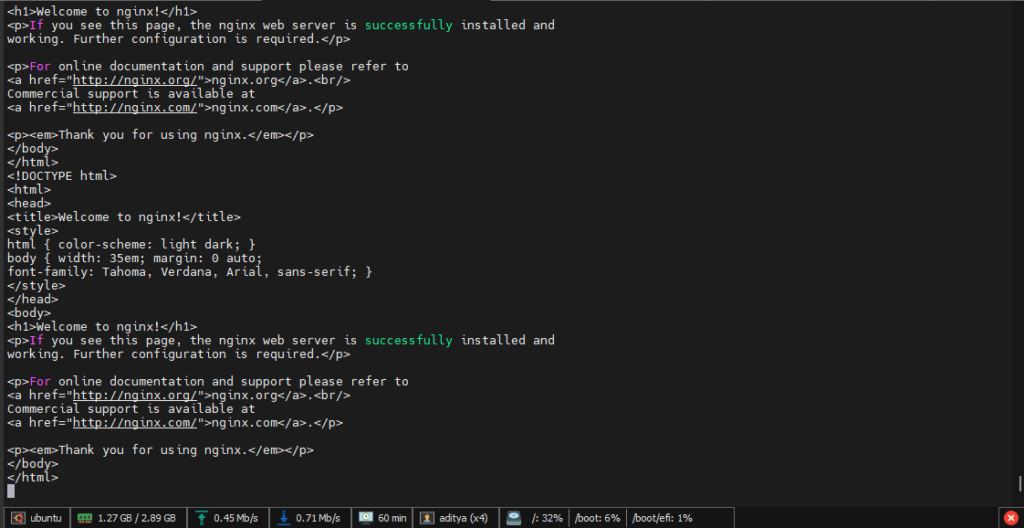Click the disk drive icon
The height and width of the screenshot is (528, 1024).
pos(513,518)
